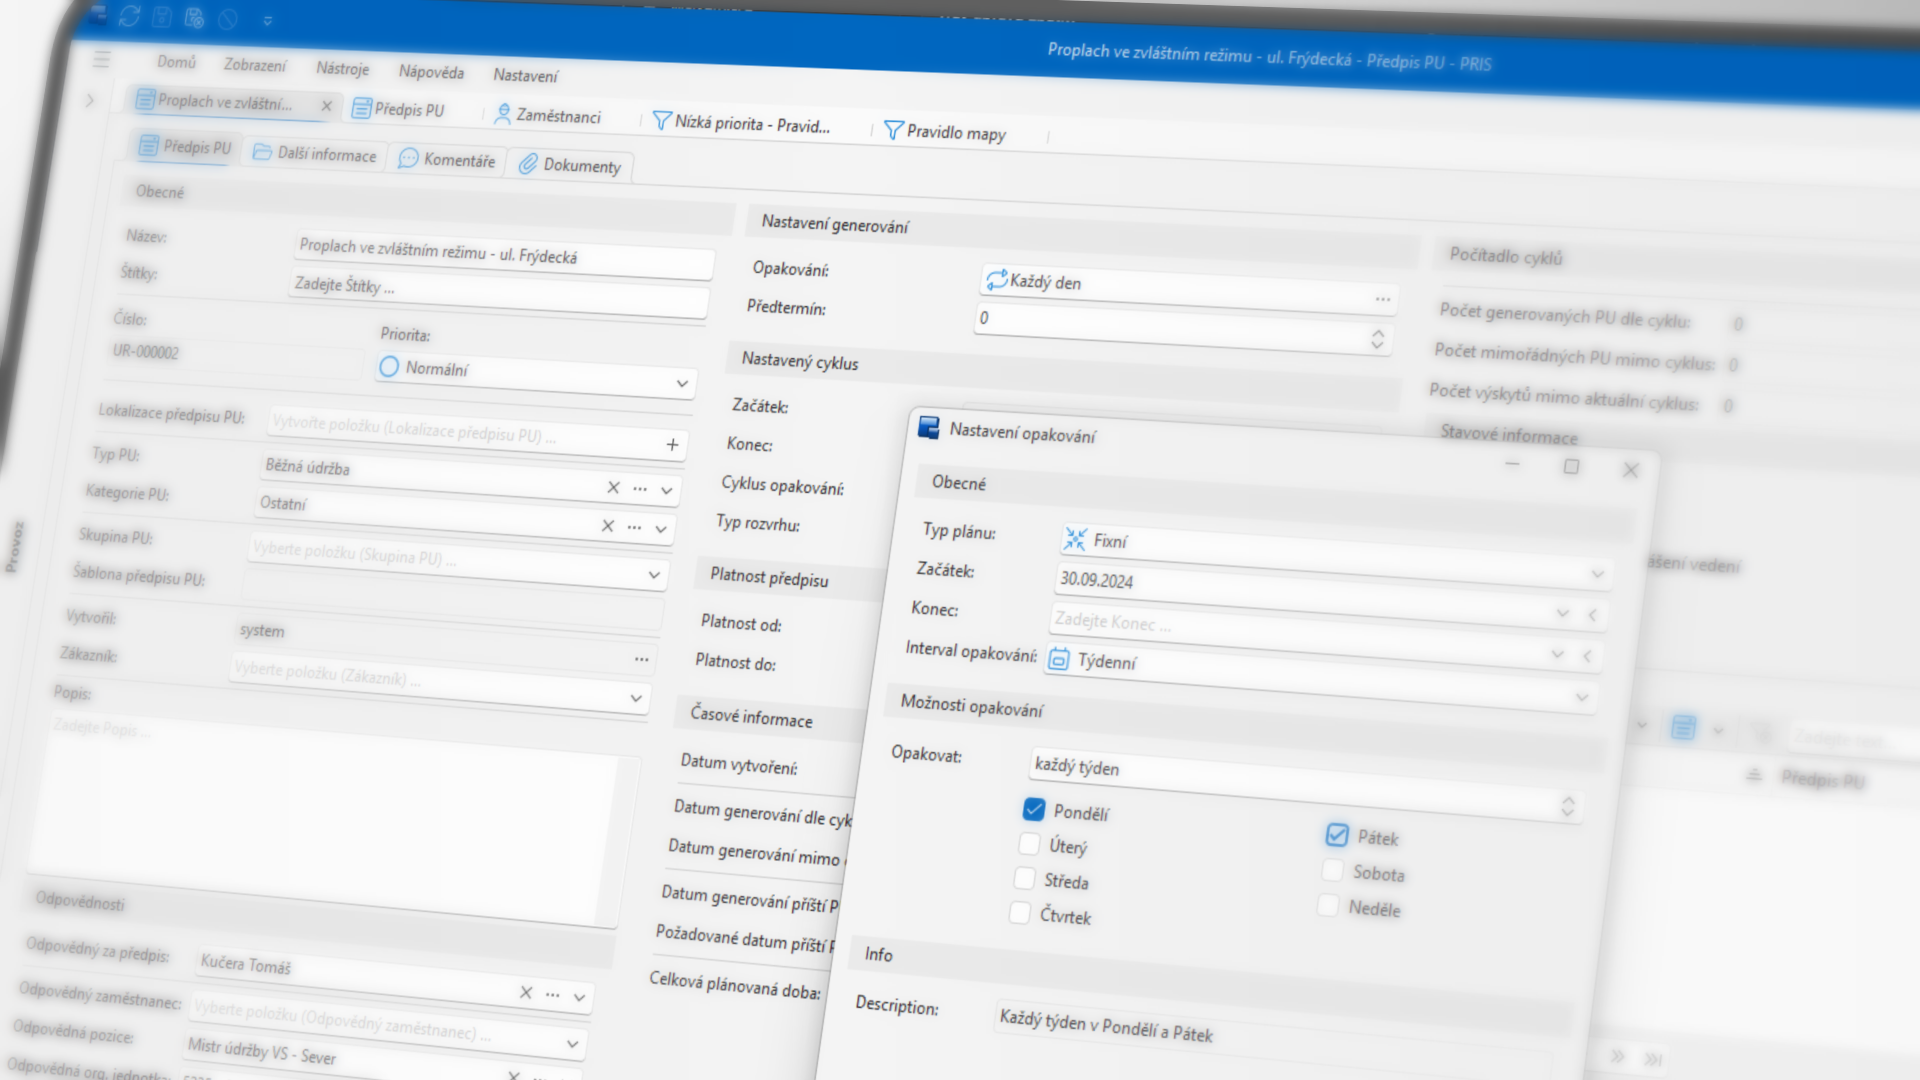Expand the Priorita Normální dropdown
Image resolution: width=1920 pixels, height=1080 pixels.
coord(682,383)
